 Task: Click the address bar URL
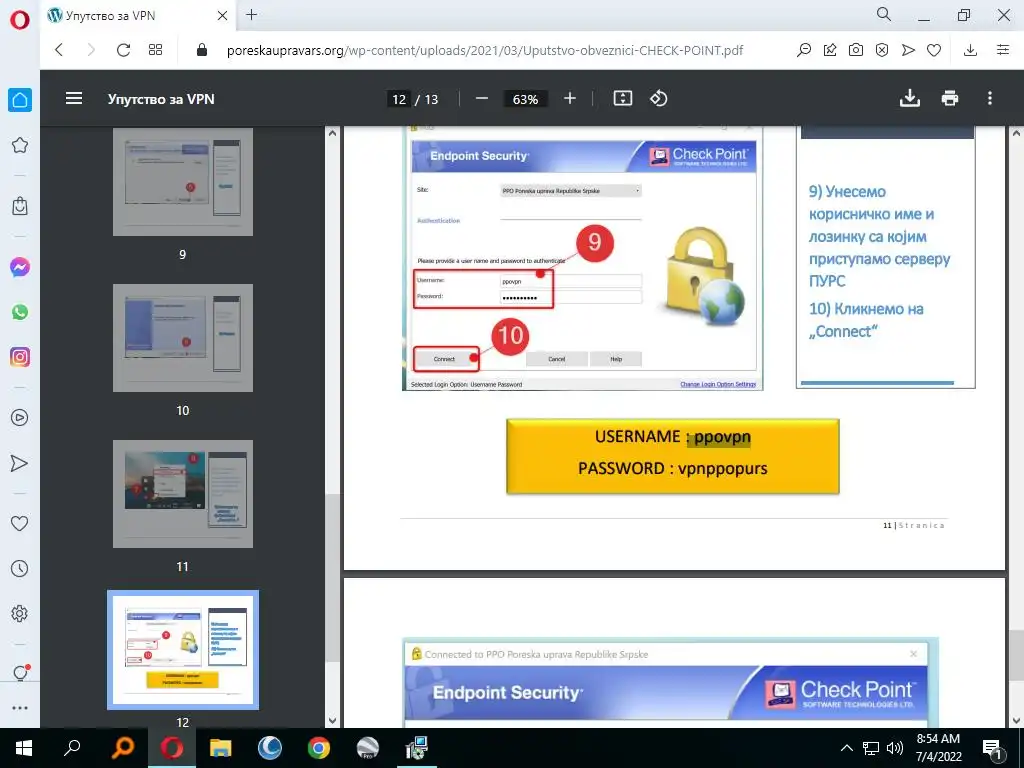(485, 50)
